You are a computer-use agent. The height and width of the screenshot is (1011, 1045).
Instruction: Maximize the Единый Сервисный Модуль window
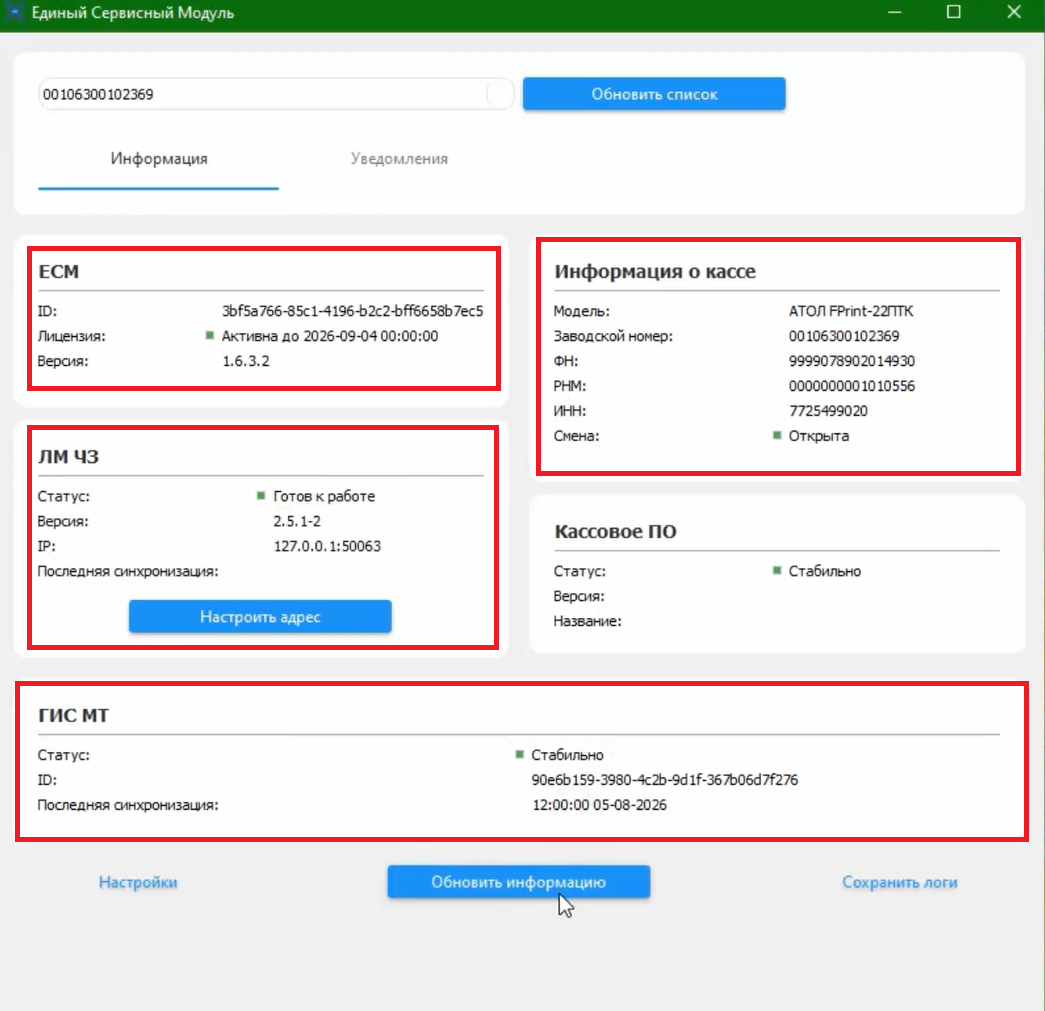click(954, 12)
